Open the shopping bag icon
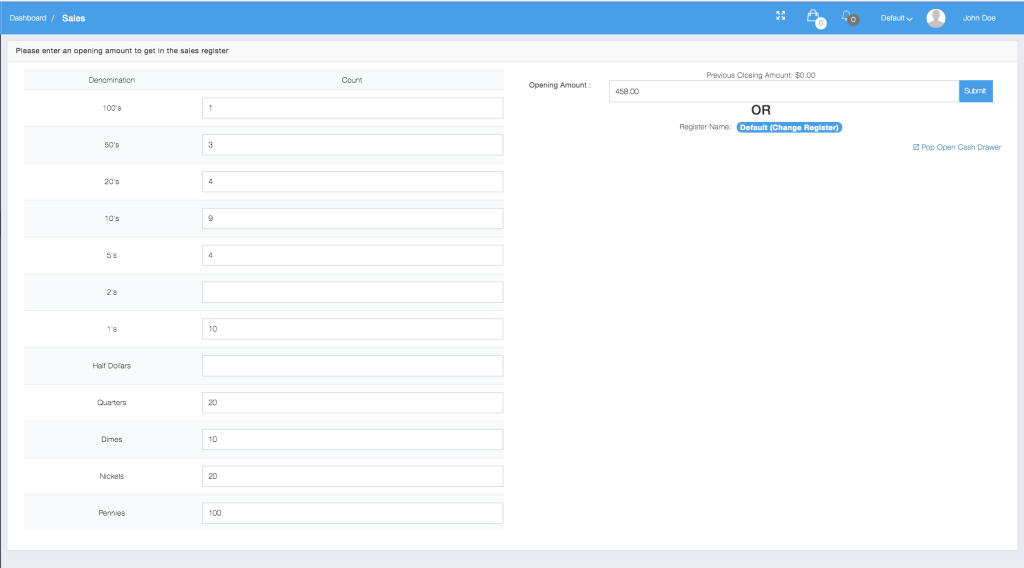 pos(813,17)
